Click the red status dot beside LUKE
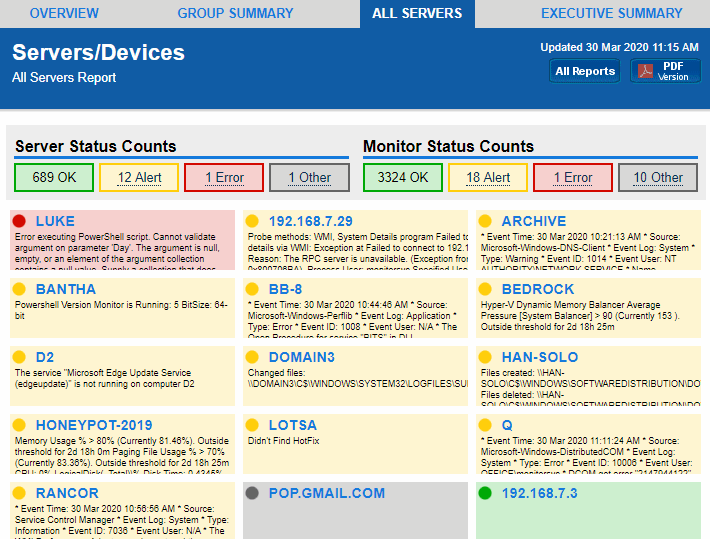Image resolution: width=710 pixels, height=539 pixels. click(x=19, y=221)
